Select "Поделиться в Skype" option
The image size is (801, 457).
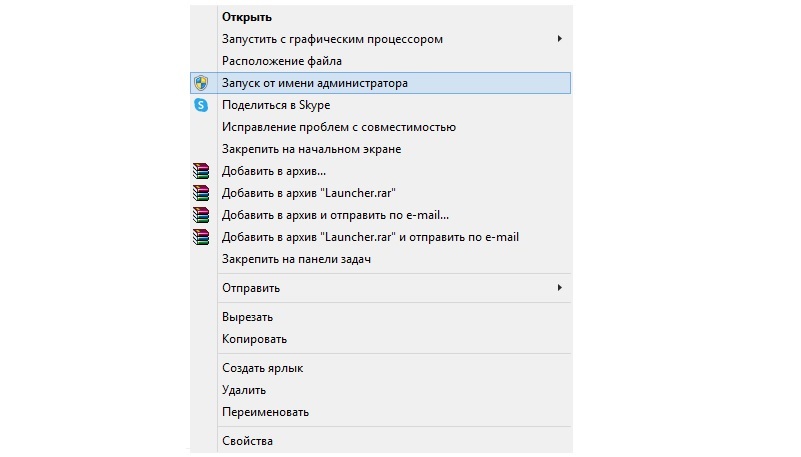point(276,105)
